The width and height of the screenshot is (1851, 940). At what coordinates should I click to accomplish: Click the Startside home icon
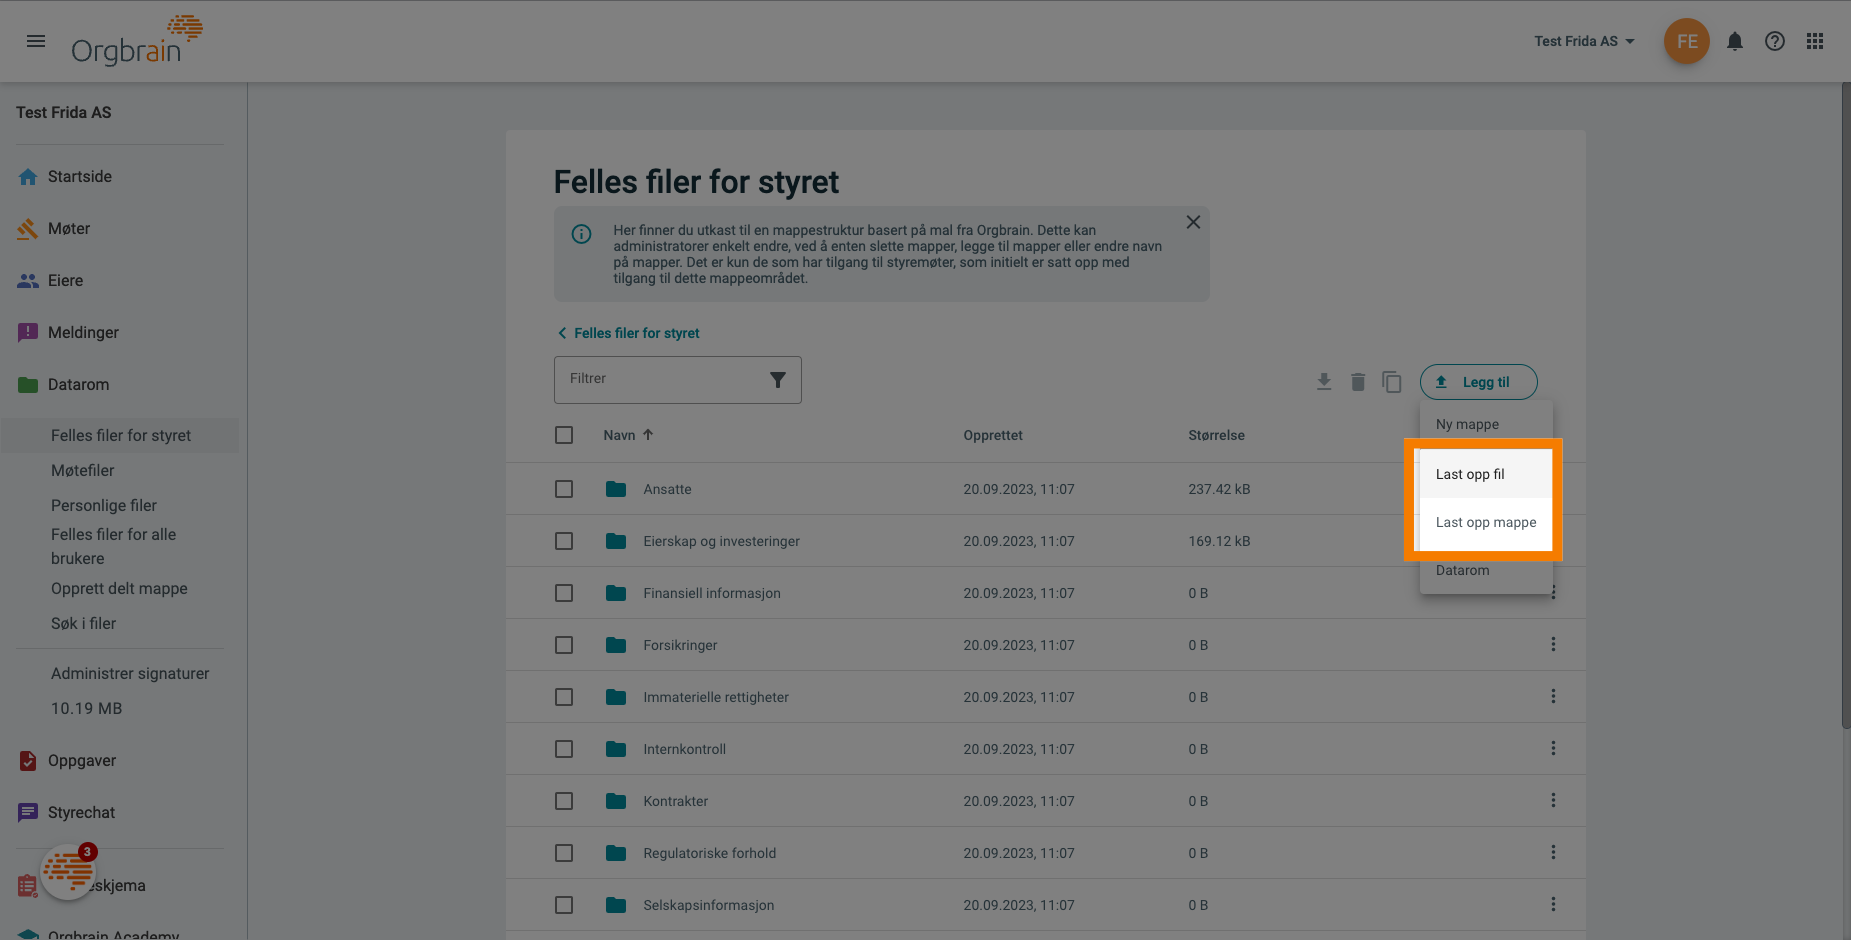click(28, 177)
